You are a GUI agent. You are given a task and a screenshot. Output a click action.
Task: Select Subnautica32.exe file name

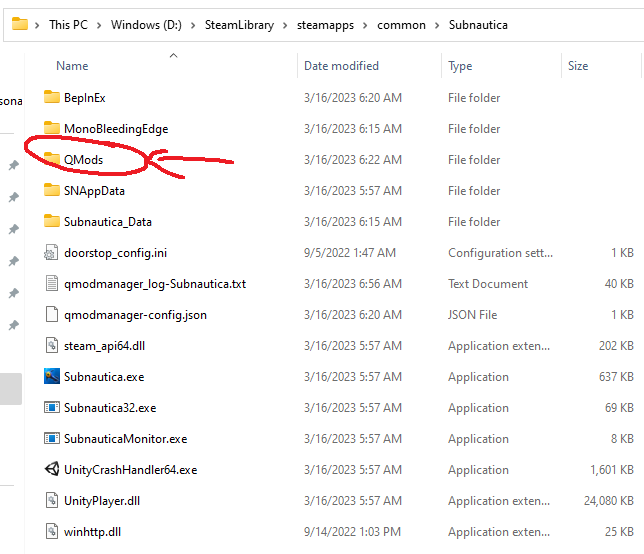pyautogui.click(x=110, y=408)
